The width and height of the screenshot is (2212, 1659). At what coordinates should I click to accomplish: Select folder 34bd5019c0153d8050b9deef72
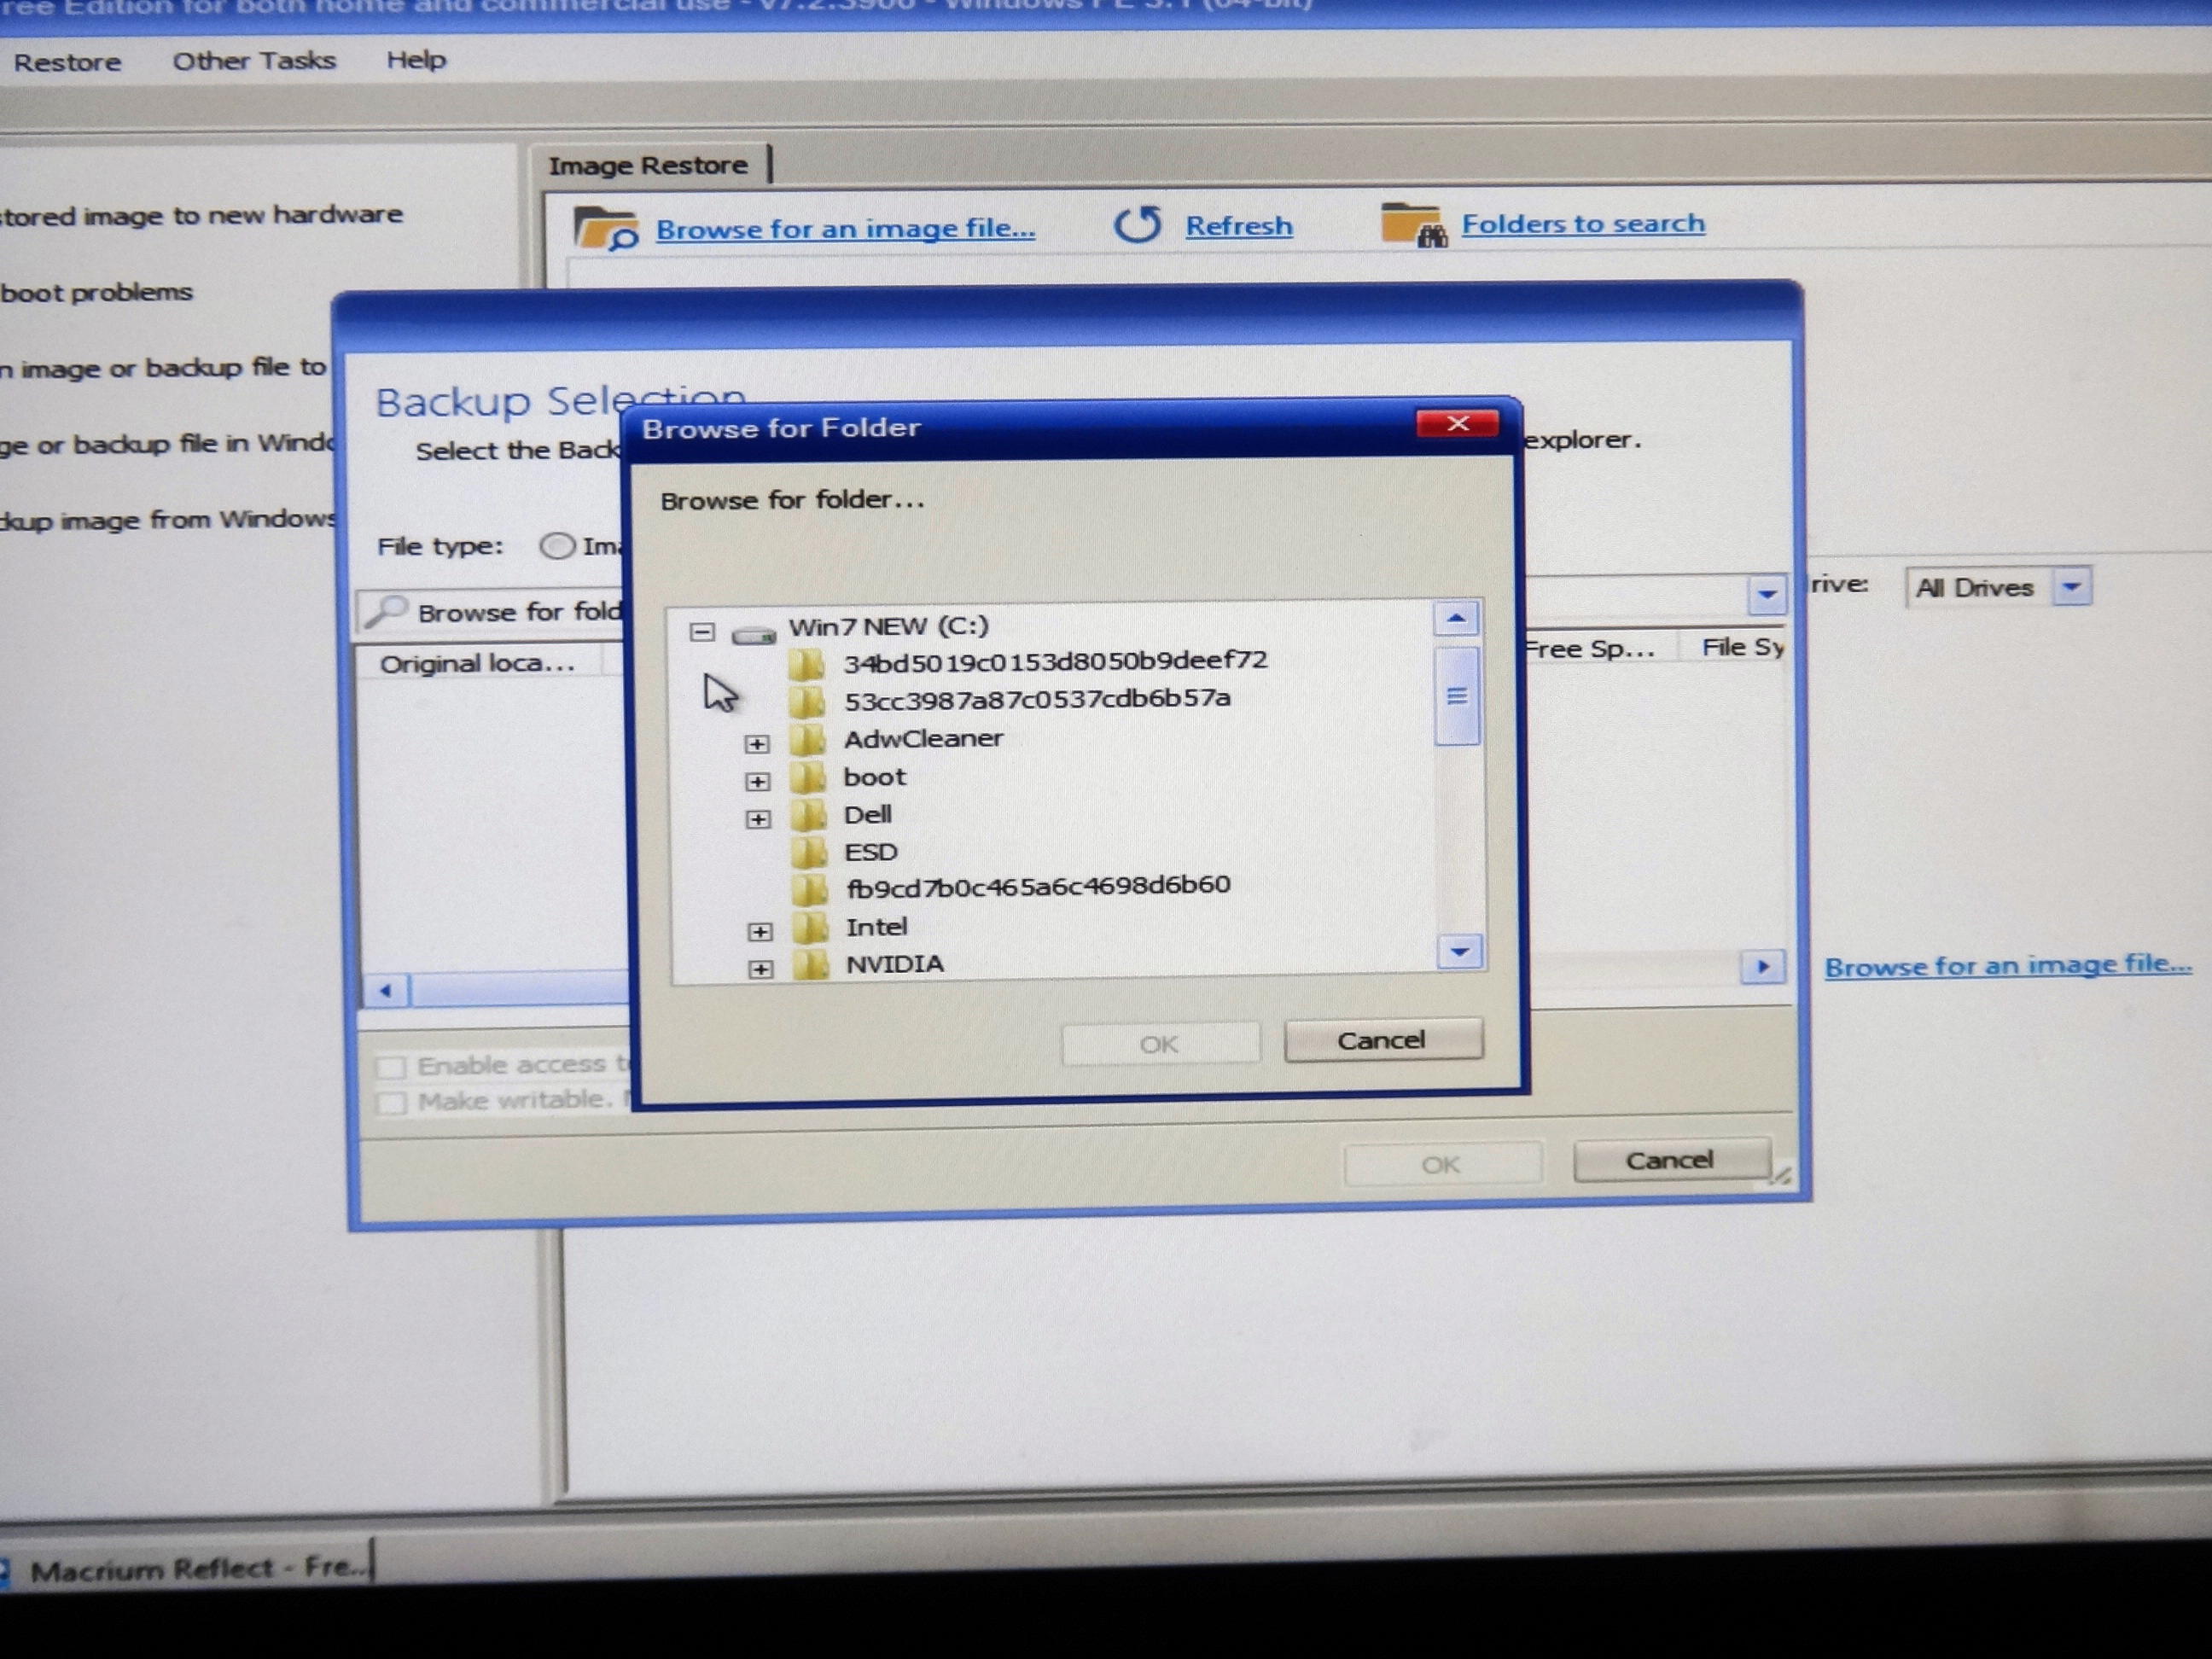pyautogui.click(x=1055, y=662)
